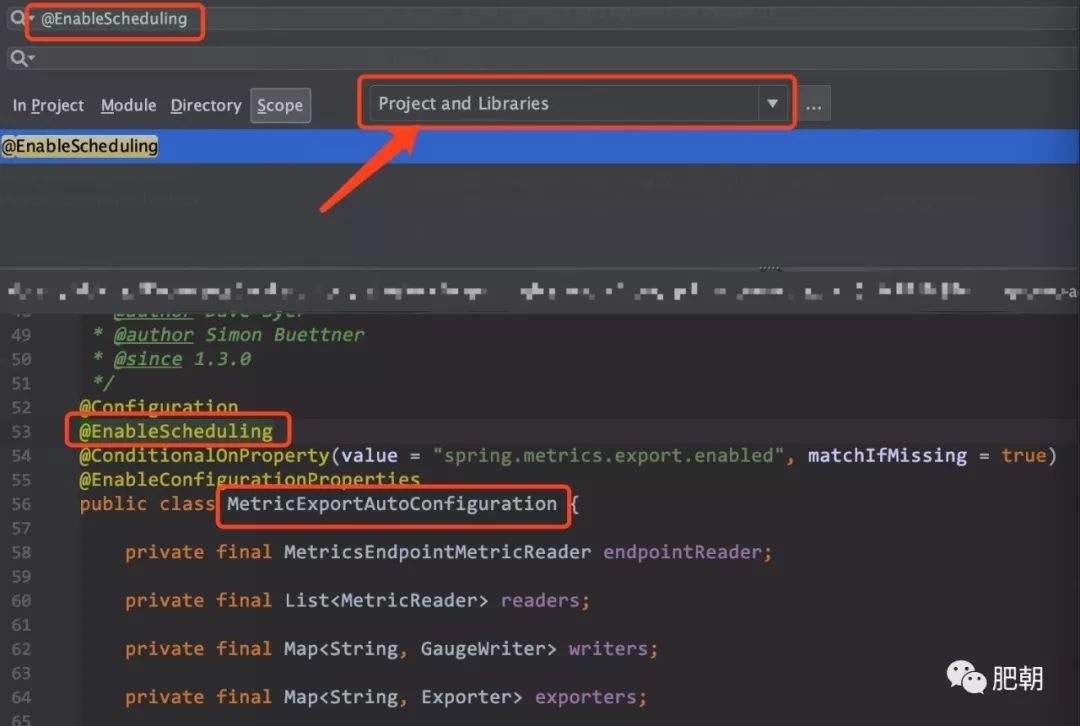Click the @author tag on line 49
The image size is (1080, 726).
click(x=154, y=335)
